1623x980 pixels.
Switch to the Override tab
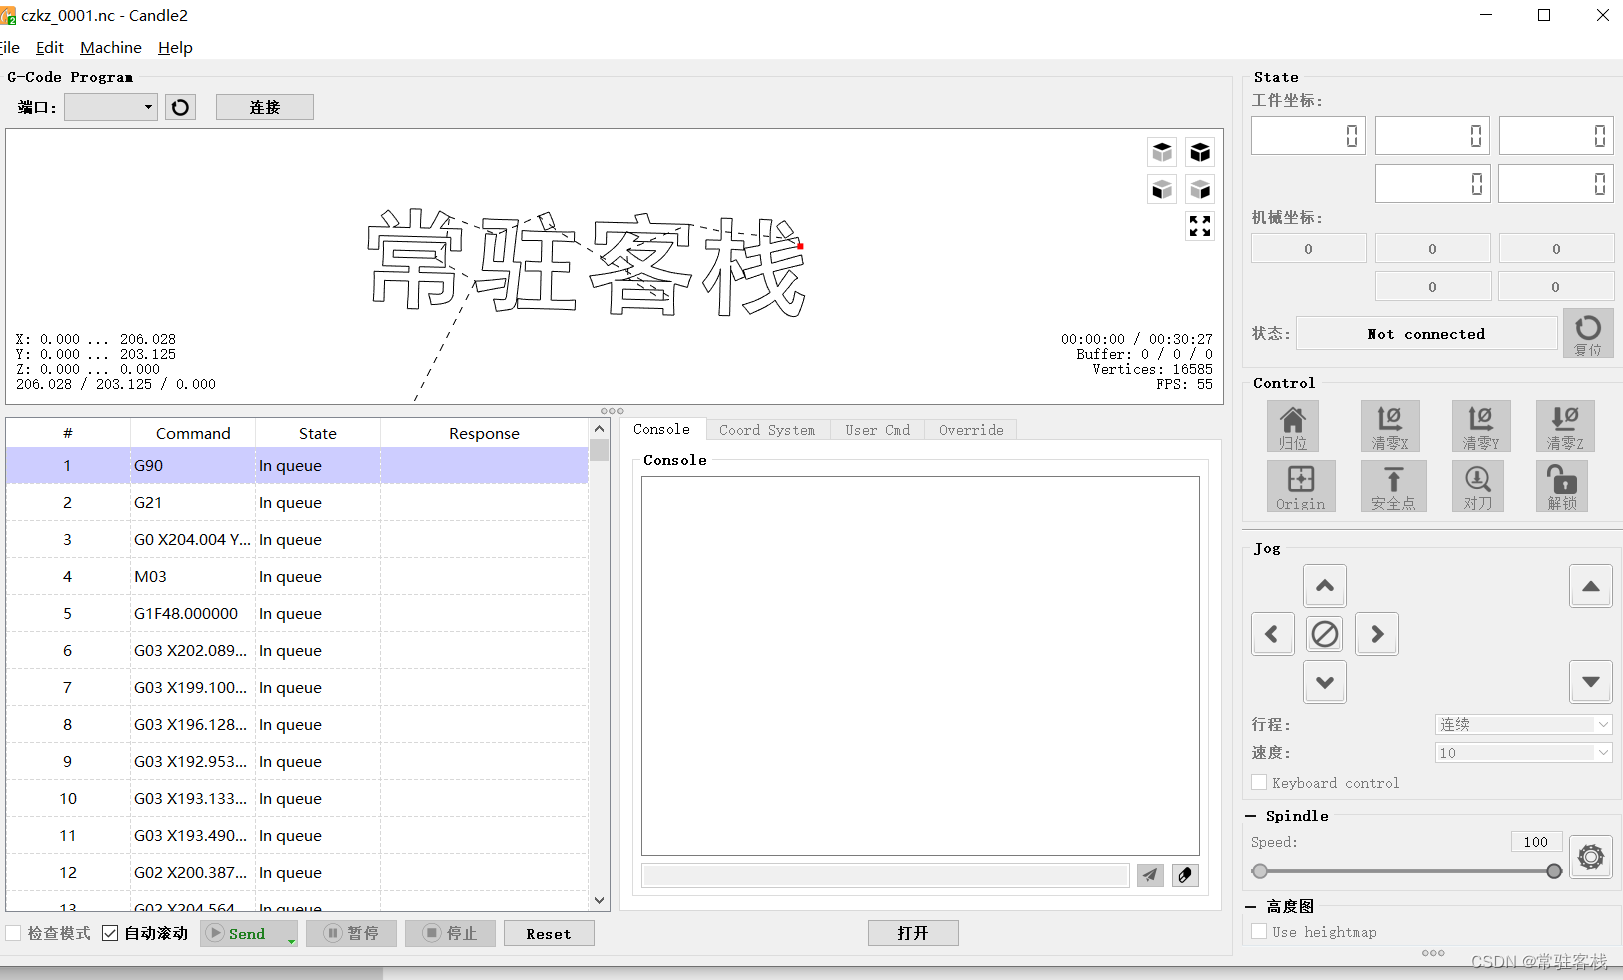[x=971, y=430]
